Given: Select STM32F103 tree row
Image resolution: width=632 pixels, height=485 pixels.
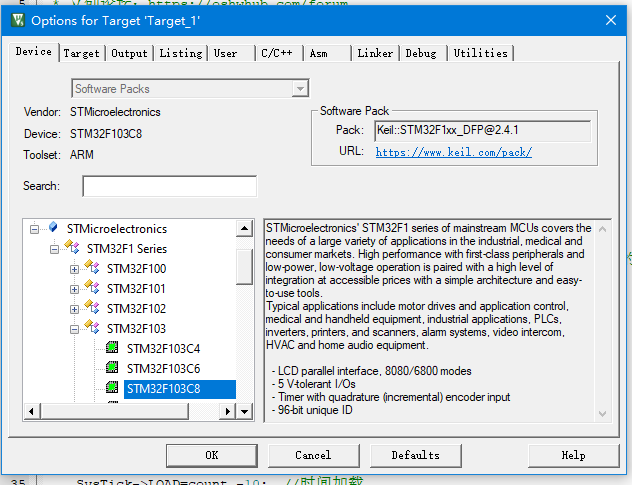Looking at the screenshot, I should click(x=136, y=329).
